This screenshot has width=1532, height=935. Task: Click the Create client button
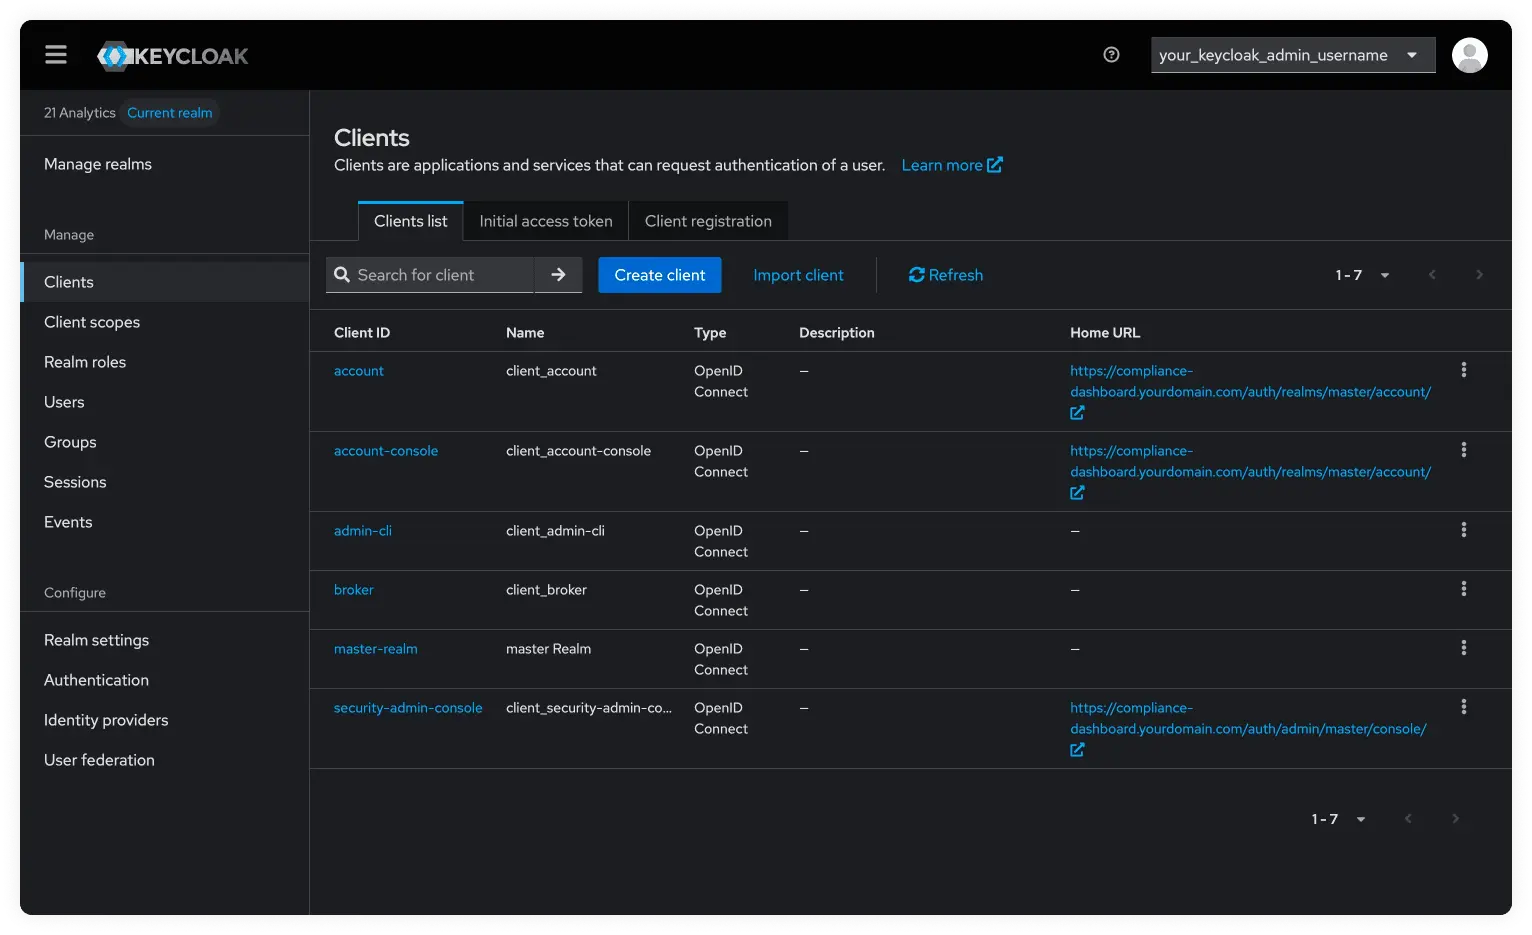659,274
